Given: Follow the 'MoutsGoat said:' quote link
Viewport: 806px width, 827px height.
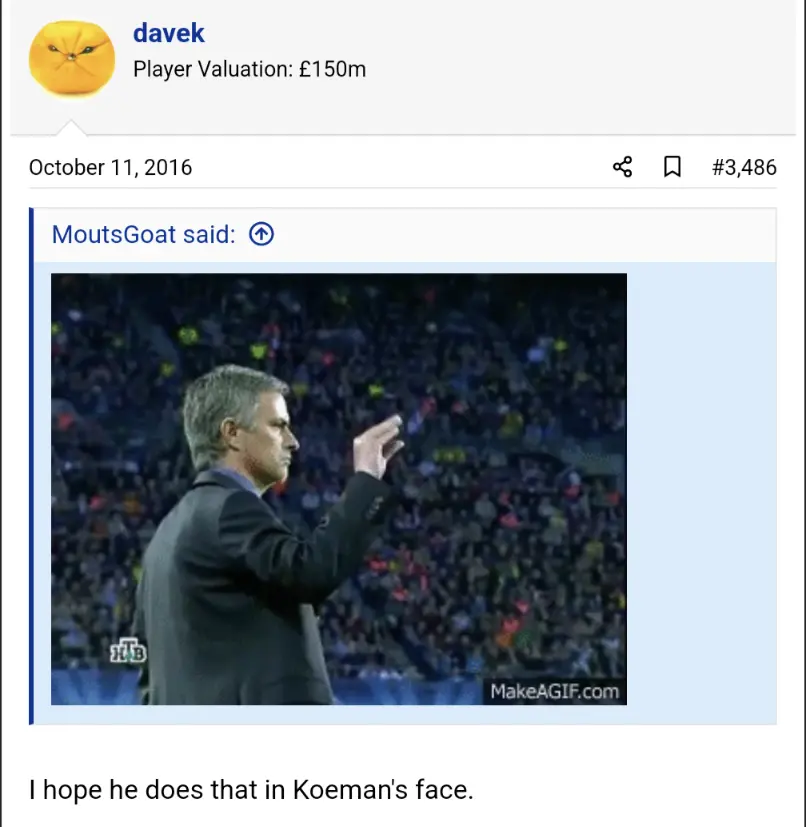Looking at the screenshot, I should tap(143, 234).
